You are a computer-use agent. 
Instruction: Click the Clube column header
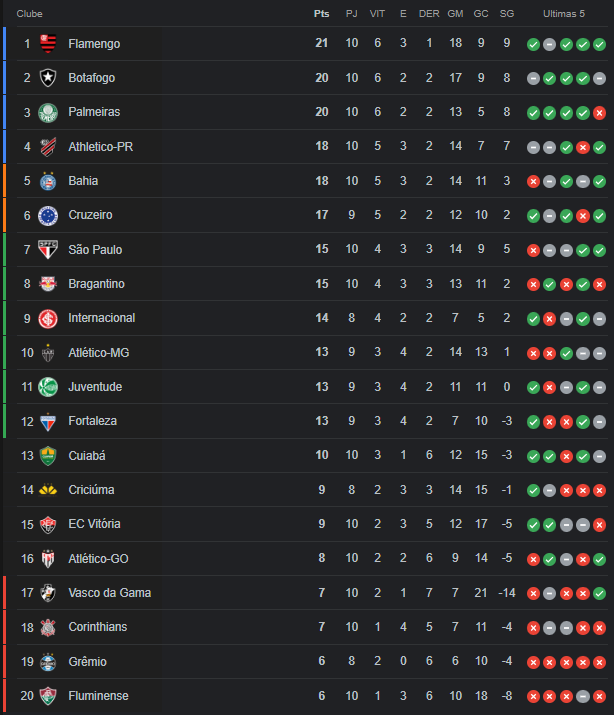pyautogui.click(x=30, y=14)
